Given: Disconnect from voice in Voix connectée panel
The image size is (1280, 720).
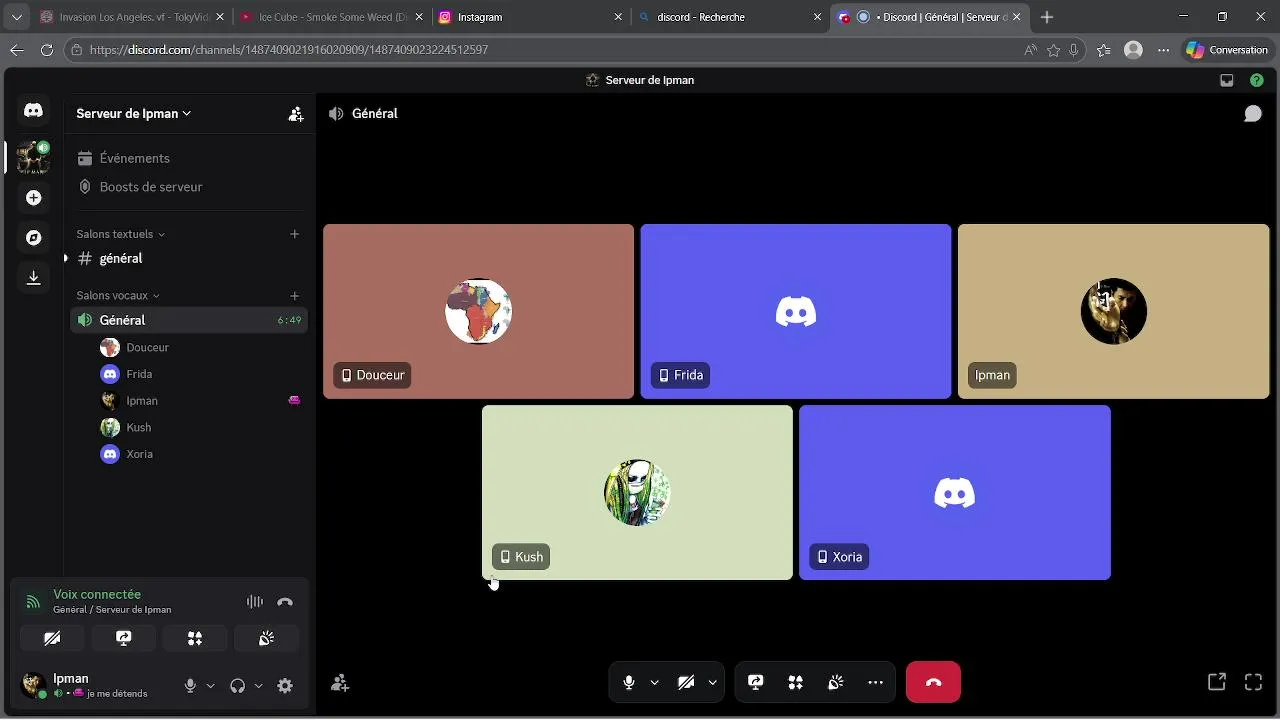Looking at the screenshot, I should tap(285, 602).
